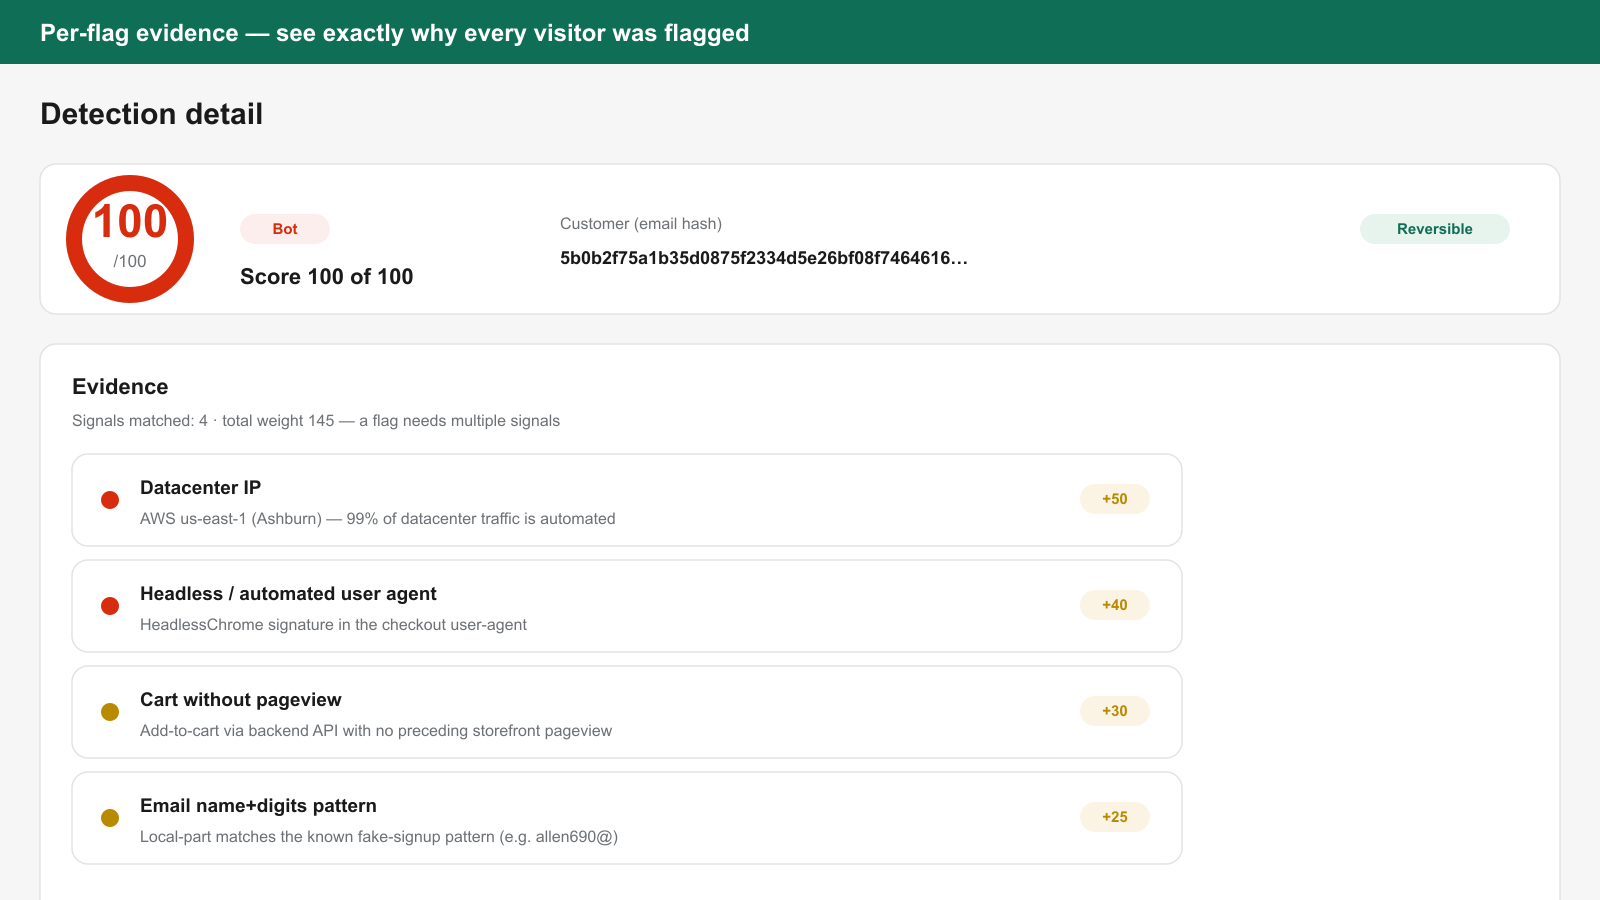1600x900 pixels.
Task: Click the +25 weight badge
Action: 1115,817
